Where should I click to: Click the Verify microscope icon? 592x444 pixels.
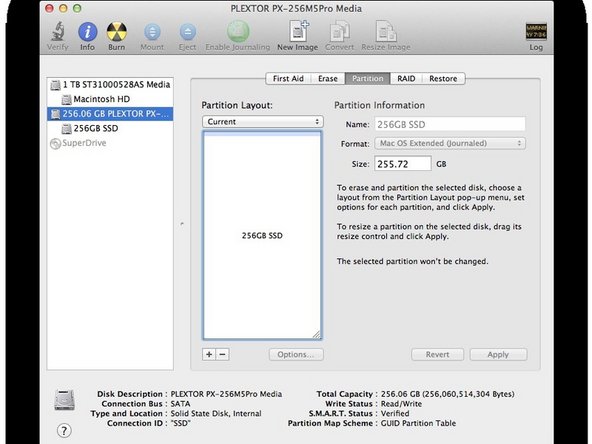[x=58, y=31]
